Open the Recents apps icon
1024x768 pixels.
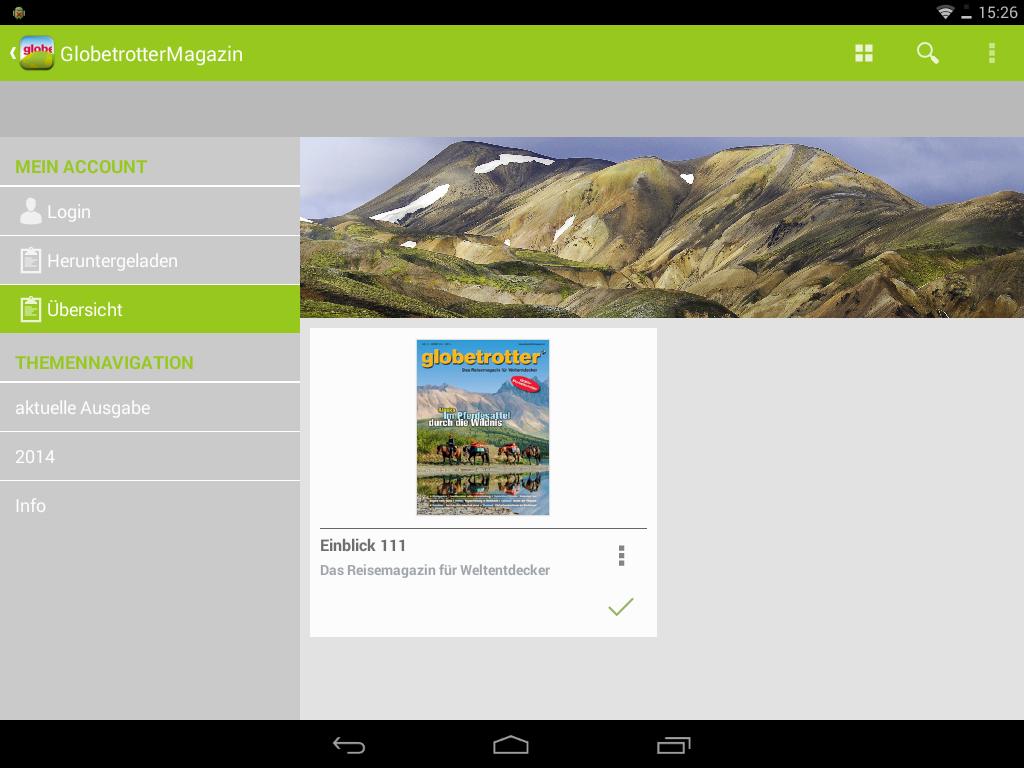pyautogui.click(x=674, y=744)
